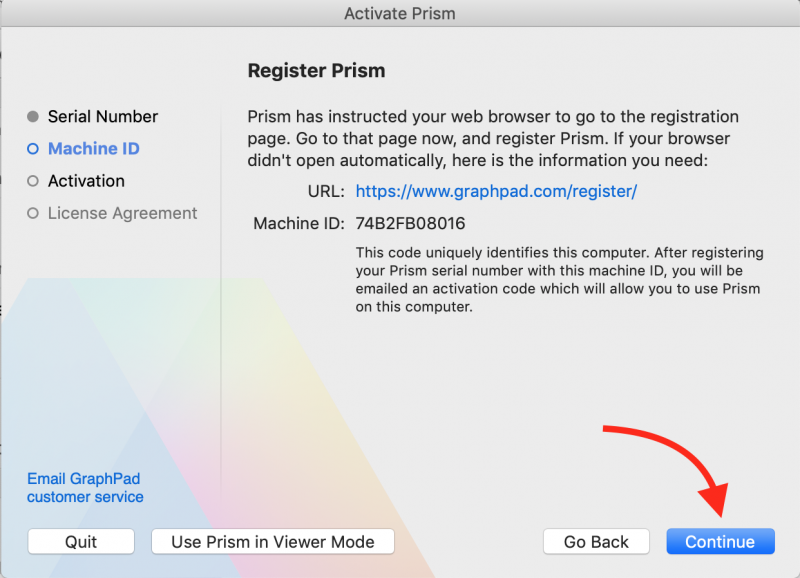Click the Activate Prism window title bar
Image resolution: width=800 pixels, height=578 pixels.
click(400, 13)
